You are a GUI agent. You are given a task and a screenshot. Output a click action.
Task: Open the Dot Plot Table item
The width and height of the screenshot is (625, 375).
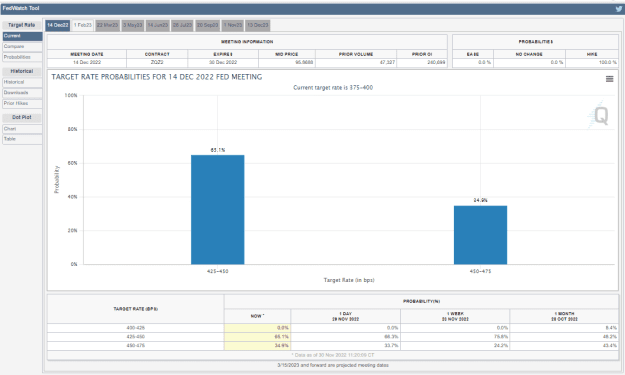(x=22, y=139)
